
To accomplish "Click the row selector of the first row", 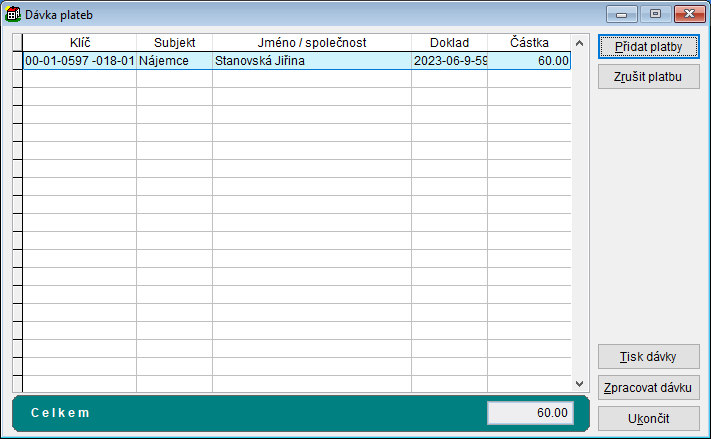I will click(17, 61).
